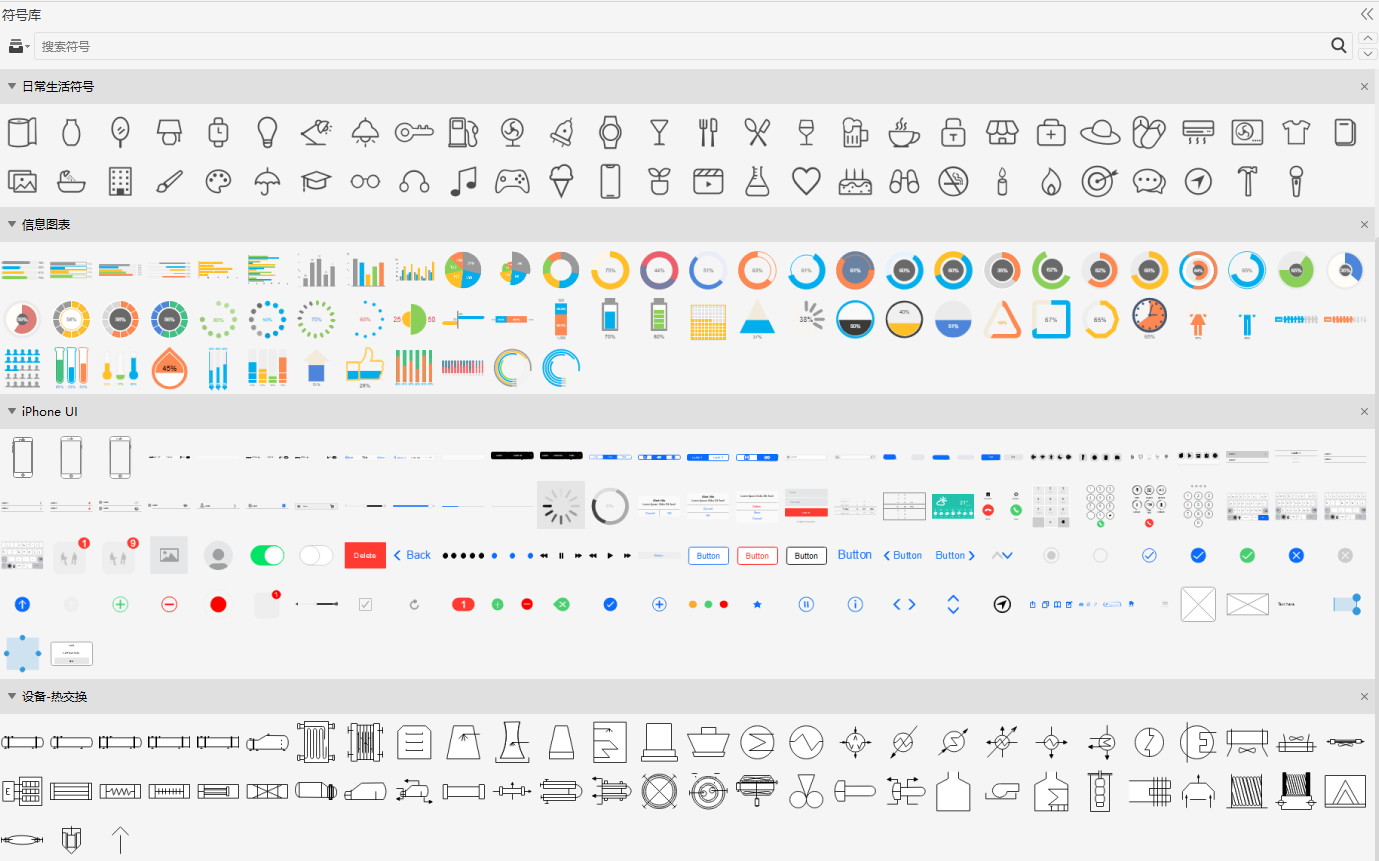
Task: Select the thumbs-up 28% infographic
Action: pos(365,367)
